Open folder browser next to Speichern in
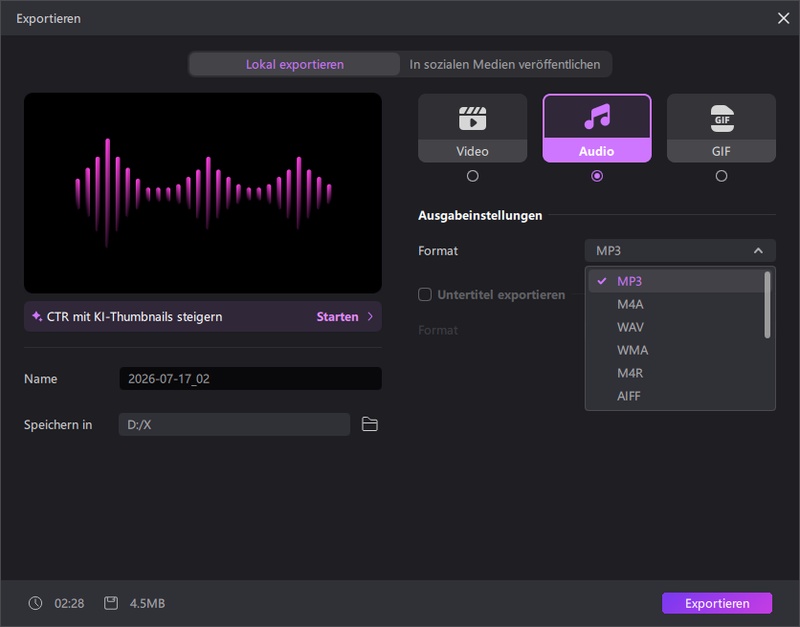The height and width of the screenshot is (627, 800). (x=369, y=424)
